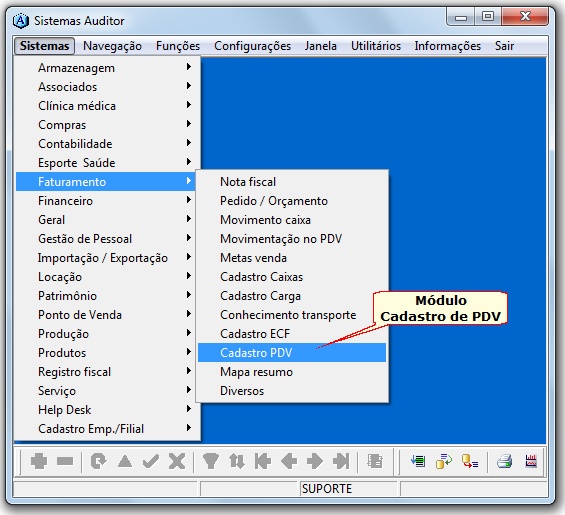
Task: Click the SUPORTE status bar field
Action: 348,489
